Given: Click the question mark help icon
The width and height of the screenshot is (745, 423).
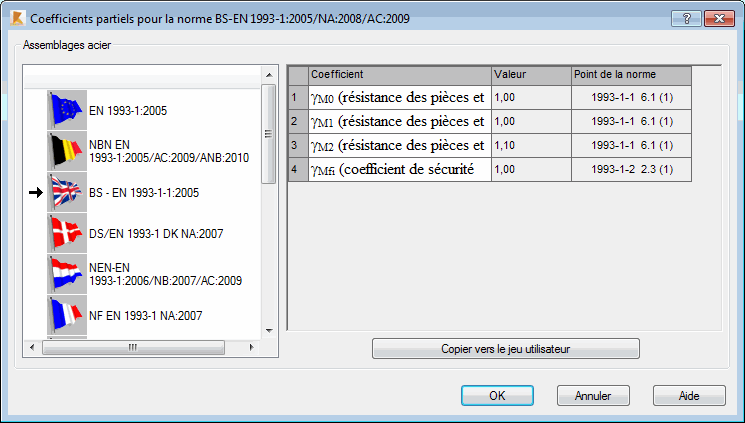Looking at the screenshot, I should (687, 19).
